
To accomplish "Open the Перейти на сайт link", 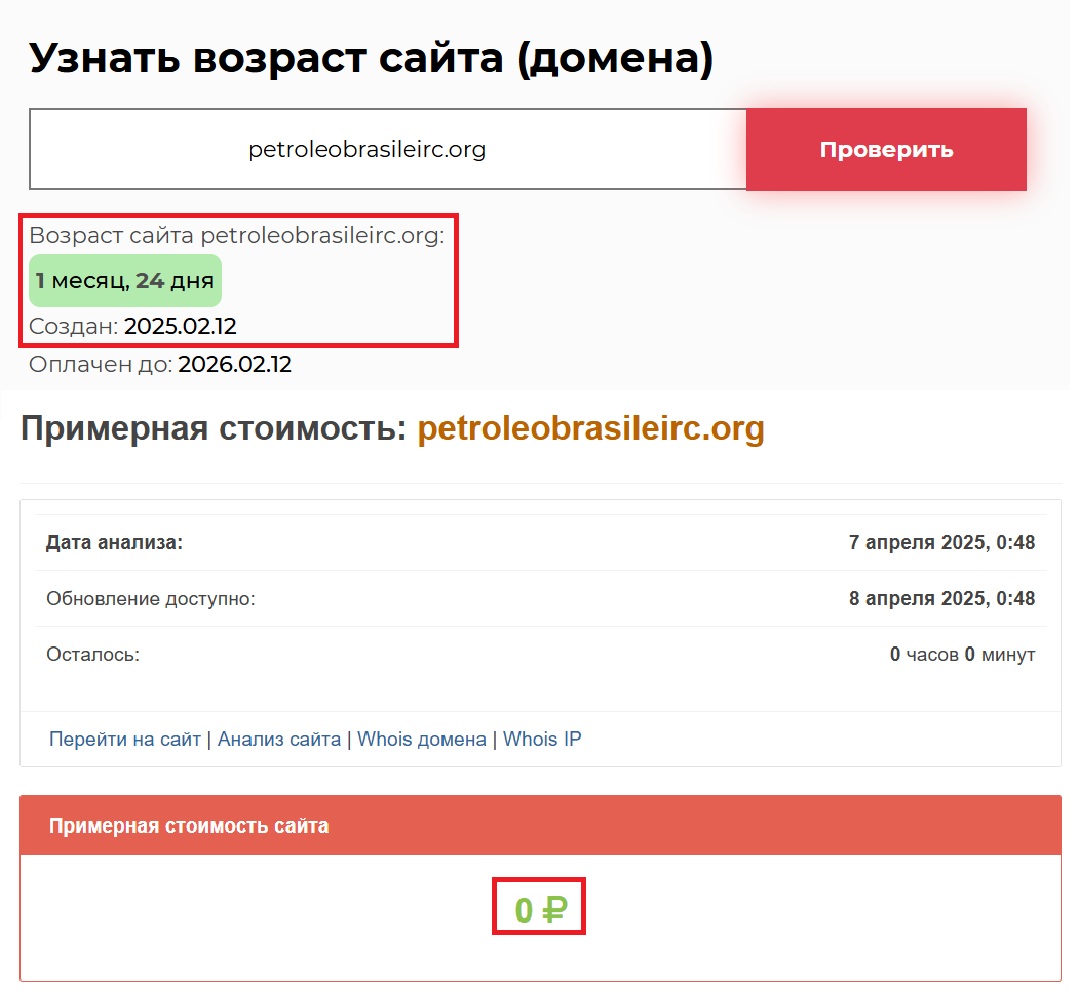I will coord(125,740).
